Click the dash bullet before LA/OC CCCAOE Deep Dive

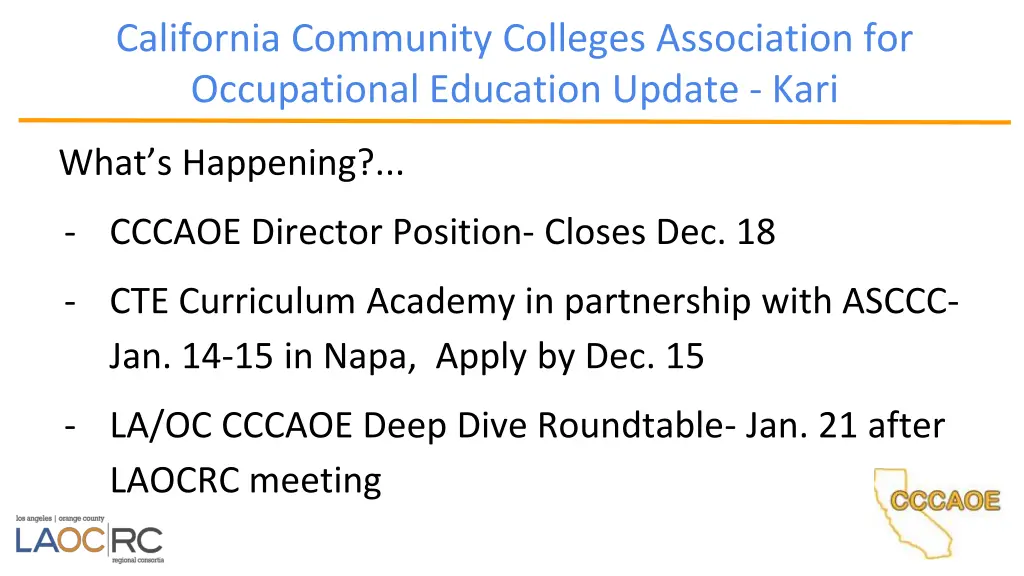click(70, 426)
